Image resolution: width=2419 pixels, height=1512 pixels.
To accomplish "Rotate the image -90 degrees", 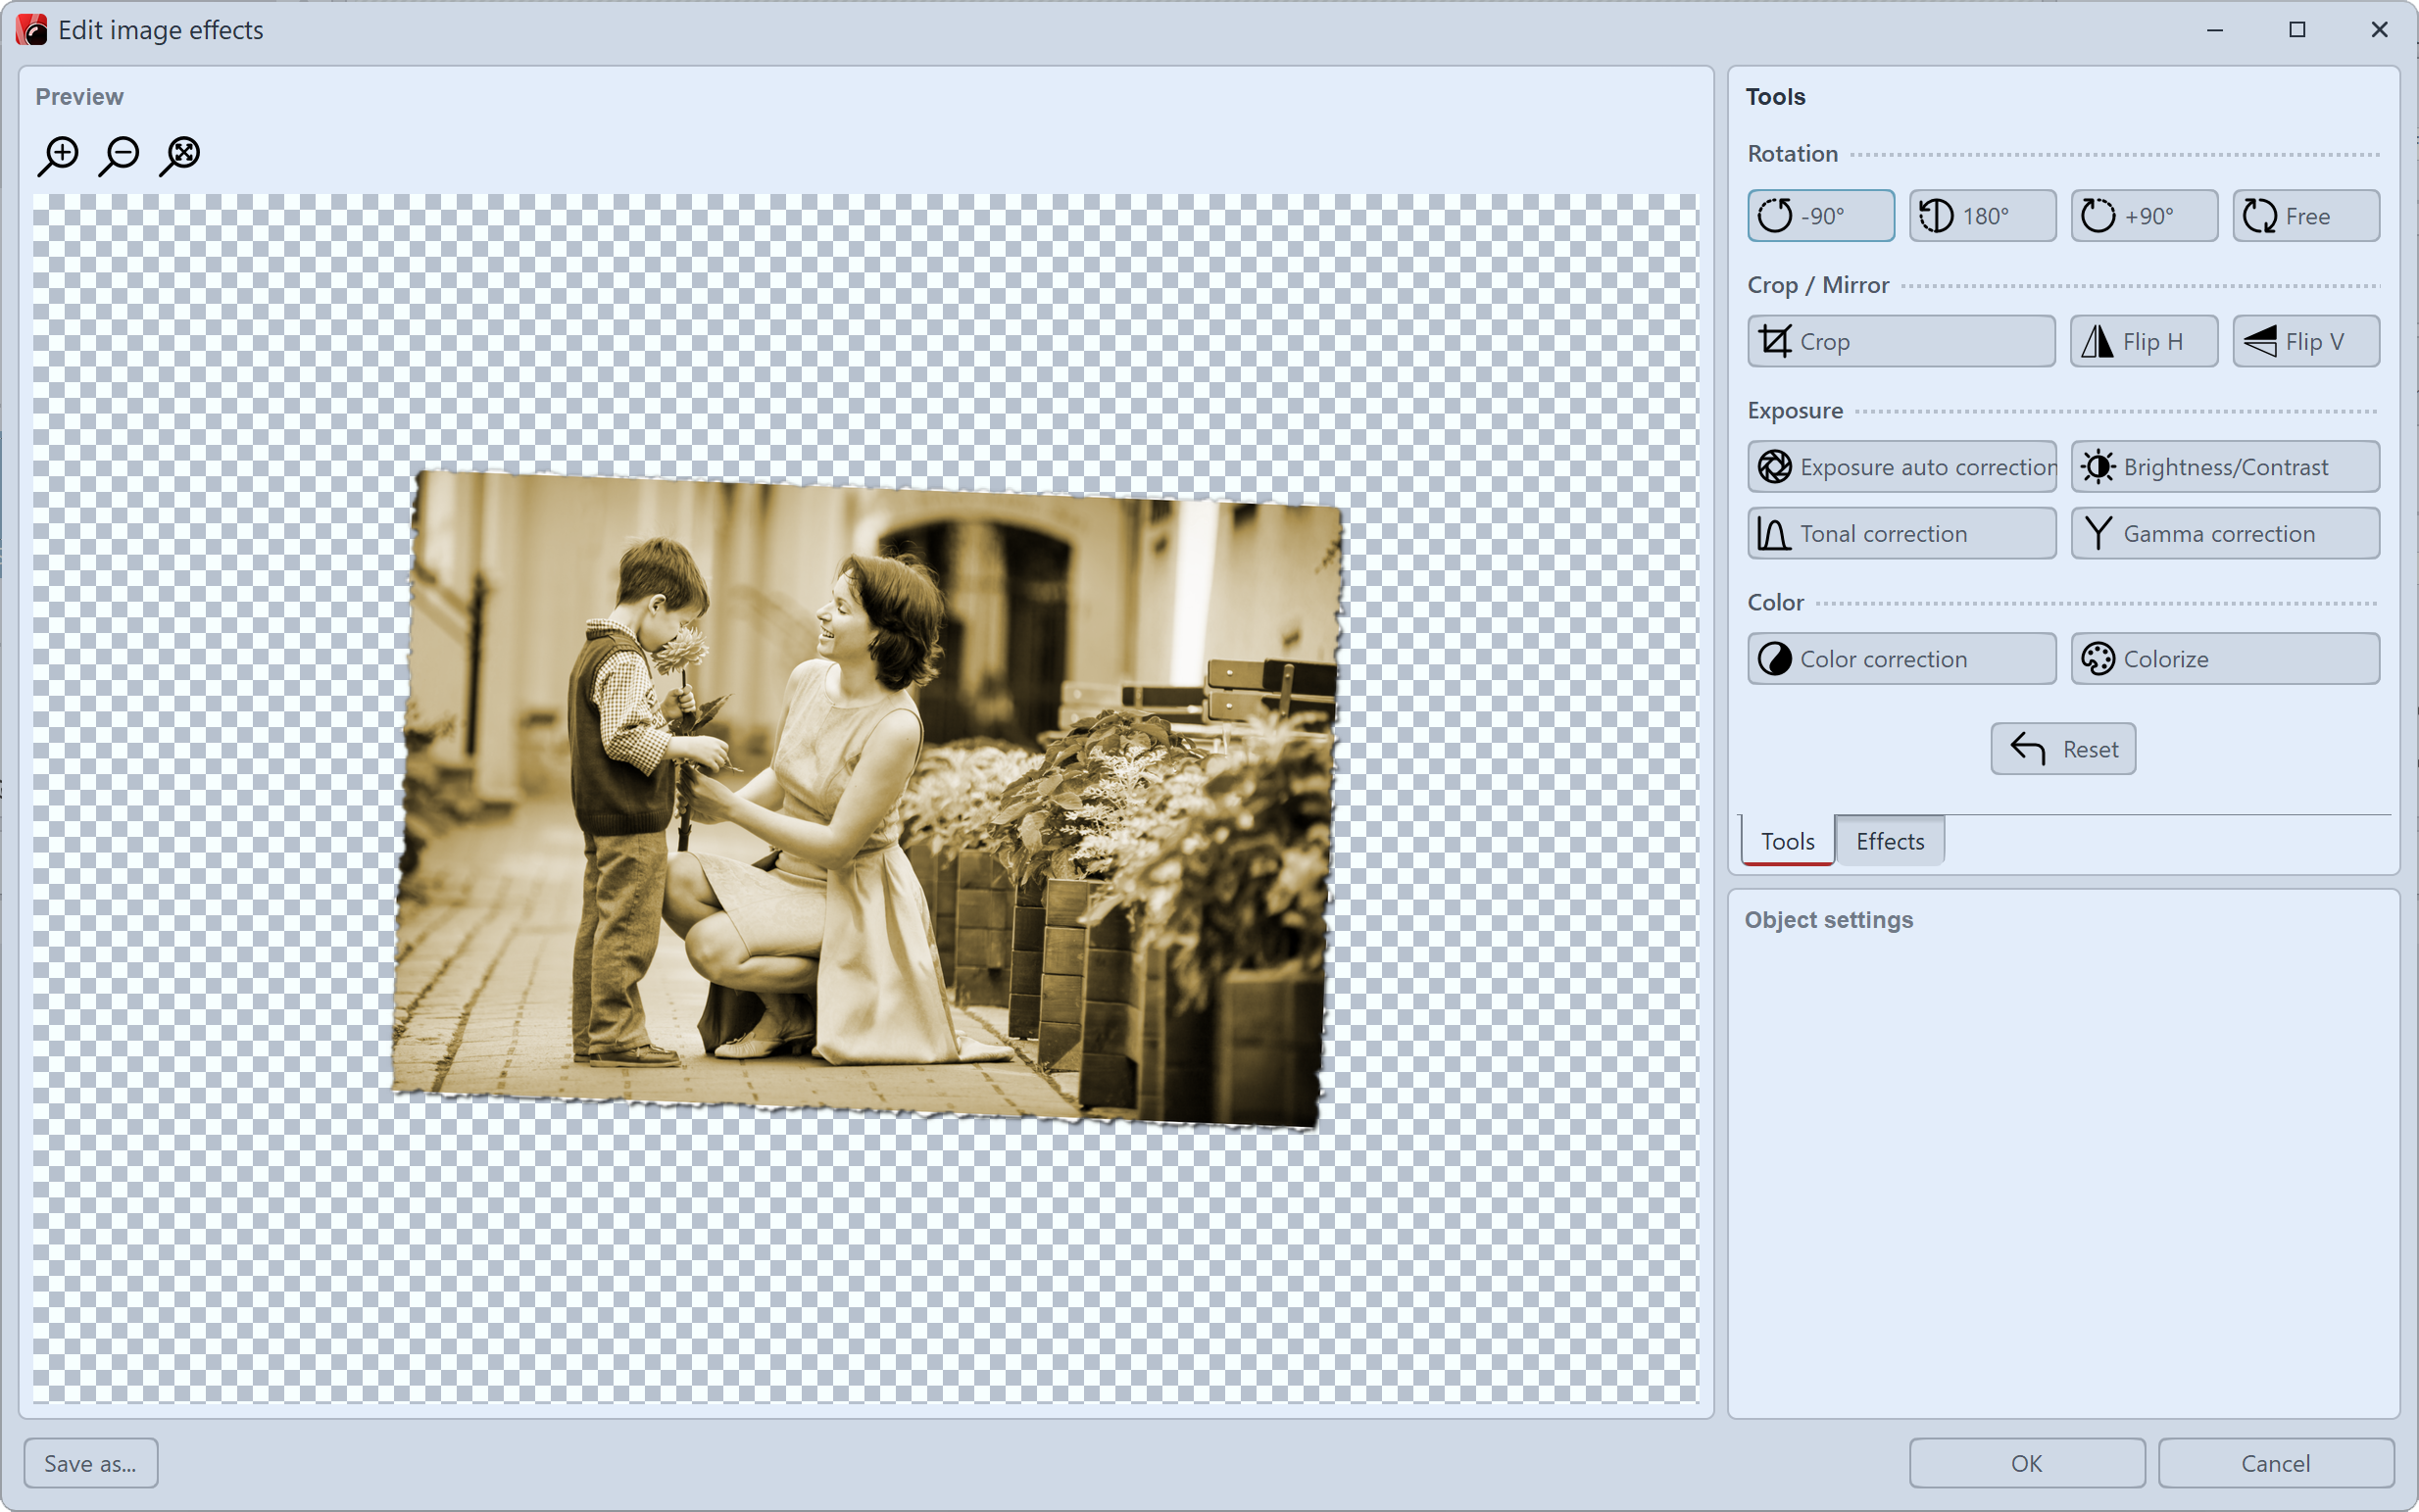I will (x=1820, y=215).
